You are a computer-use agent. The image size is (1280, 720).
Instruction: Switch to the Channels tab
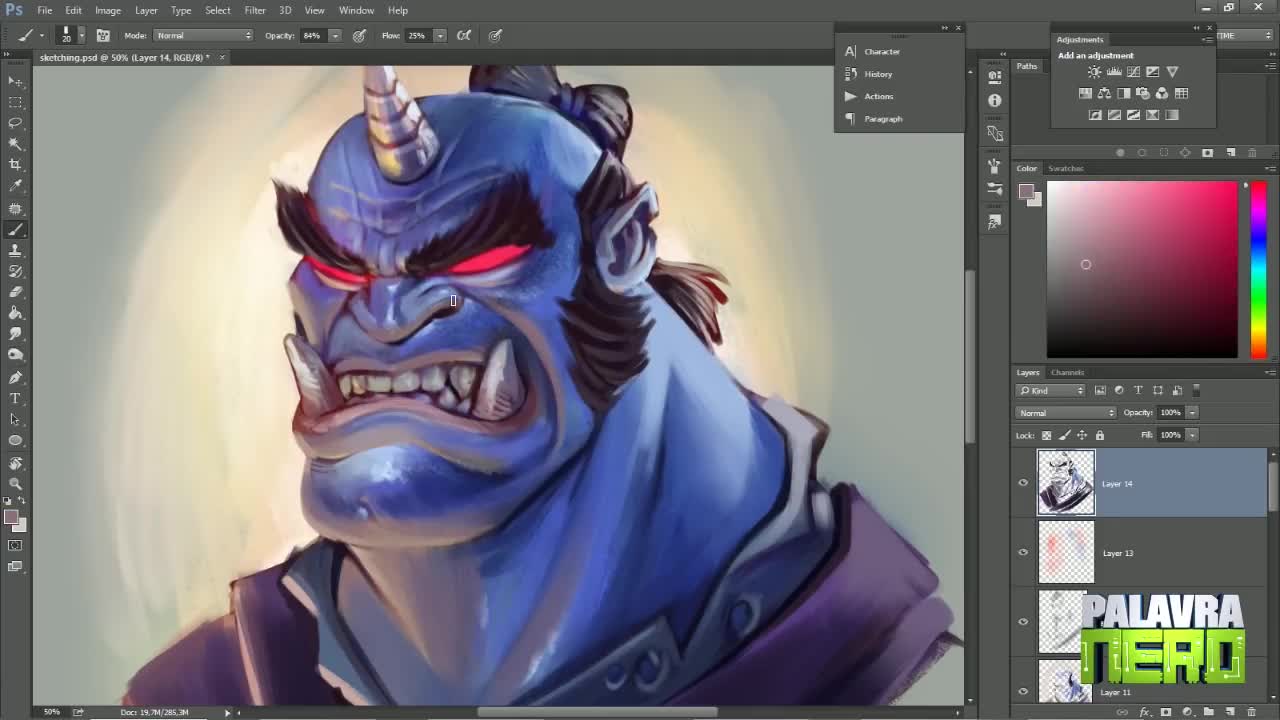click(1067, 372)
